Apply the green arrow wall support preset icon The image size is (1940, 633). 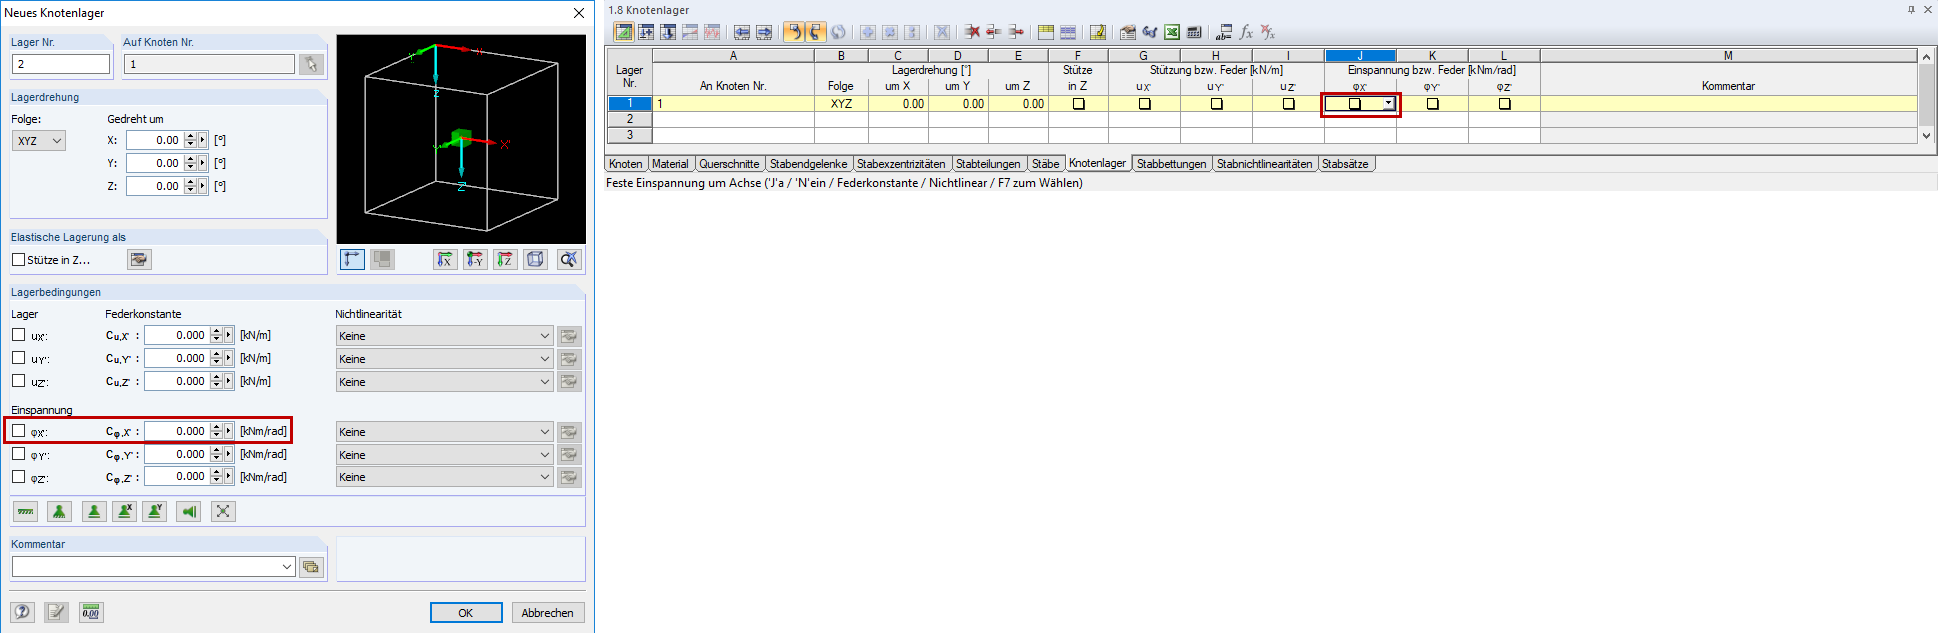pyautogui.click(x=189, y=512)
